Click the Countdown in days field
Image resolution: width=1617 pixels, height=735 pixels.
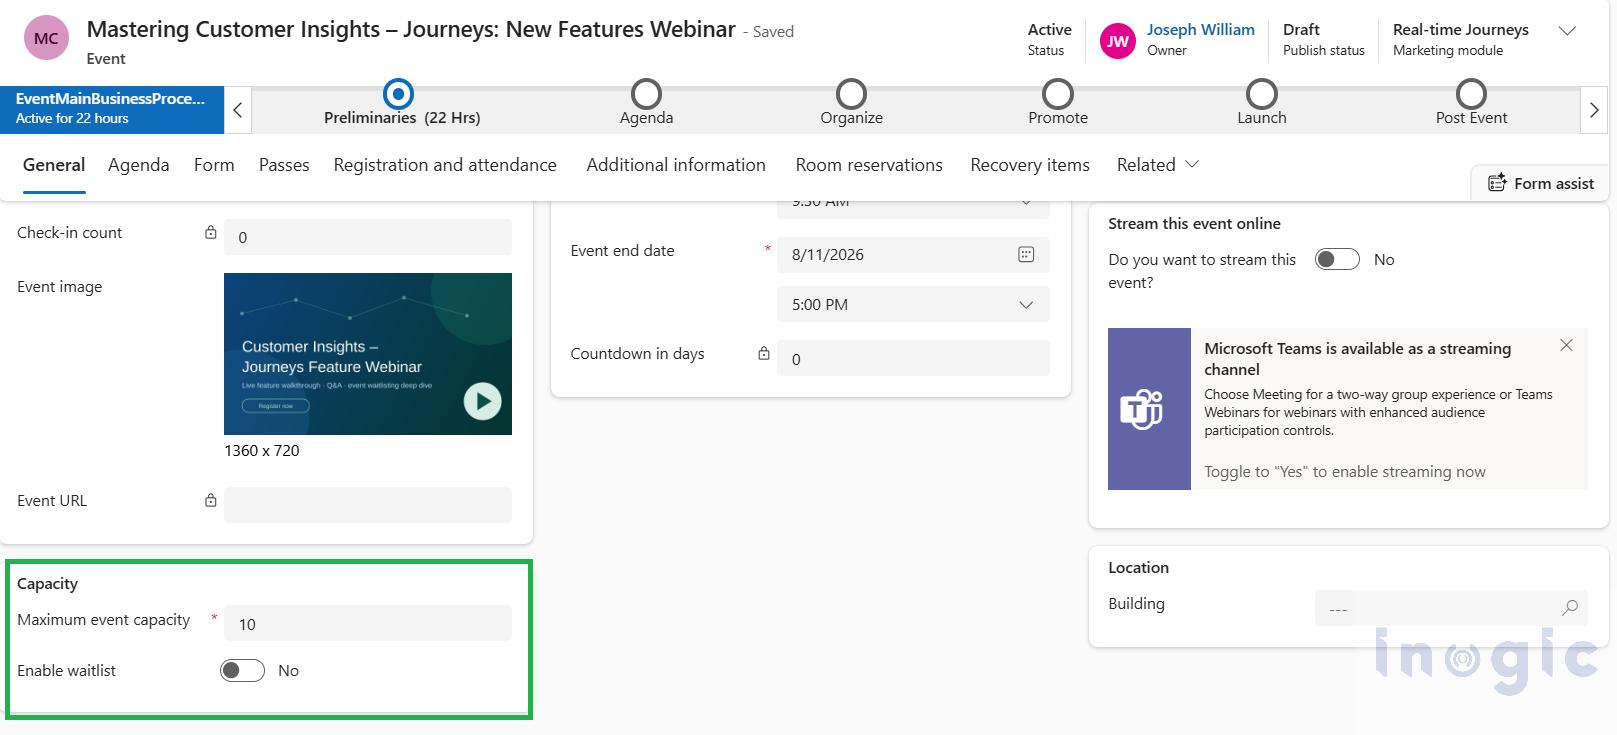coord(913,358)
